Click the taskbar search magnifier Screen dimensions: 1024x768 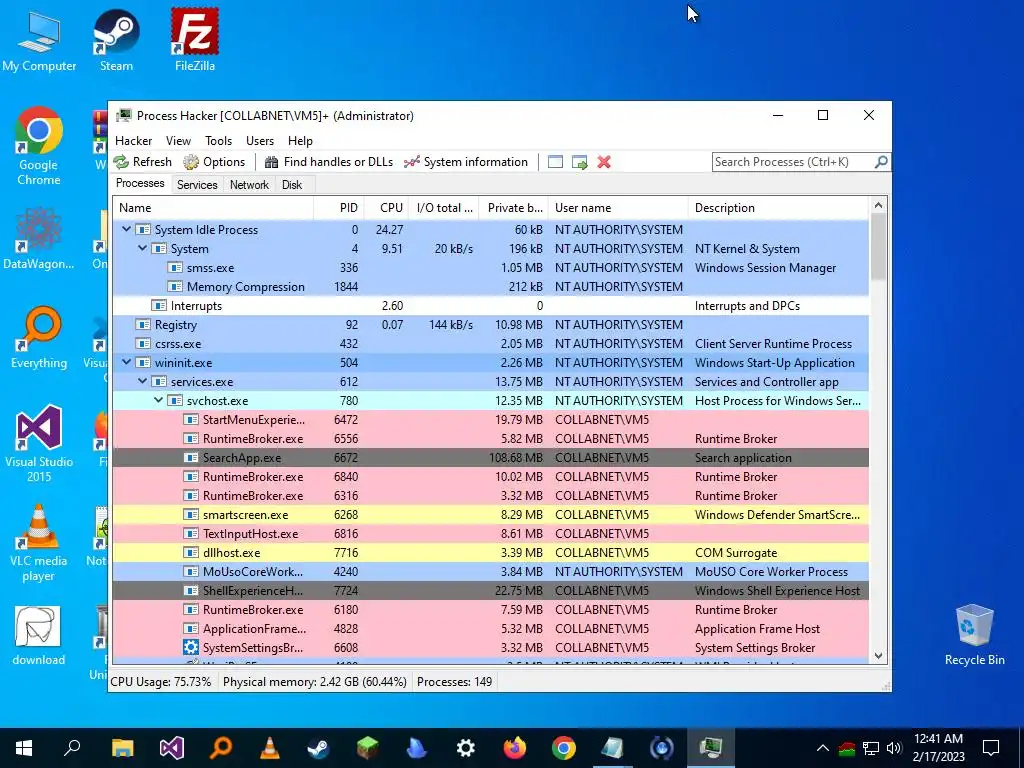pyautogui.click(x=72, y=748)
